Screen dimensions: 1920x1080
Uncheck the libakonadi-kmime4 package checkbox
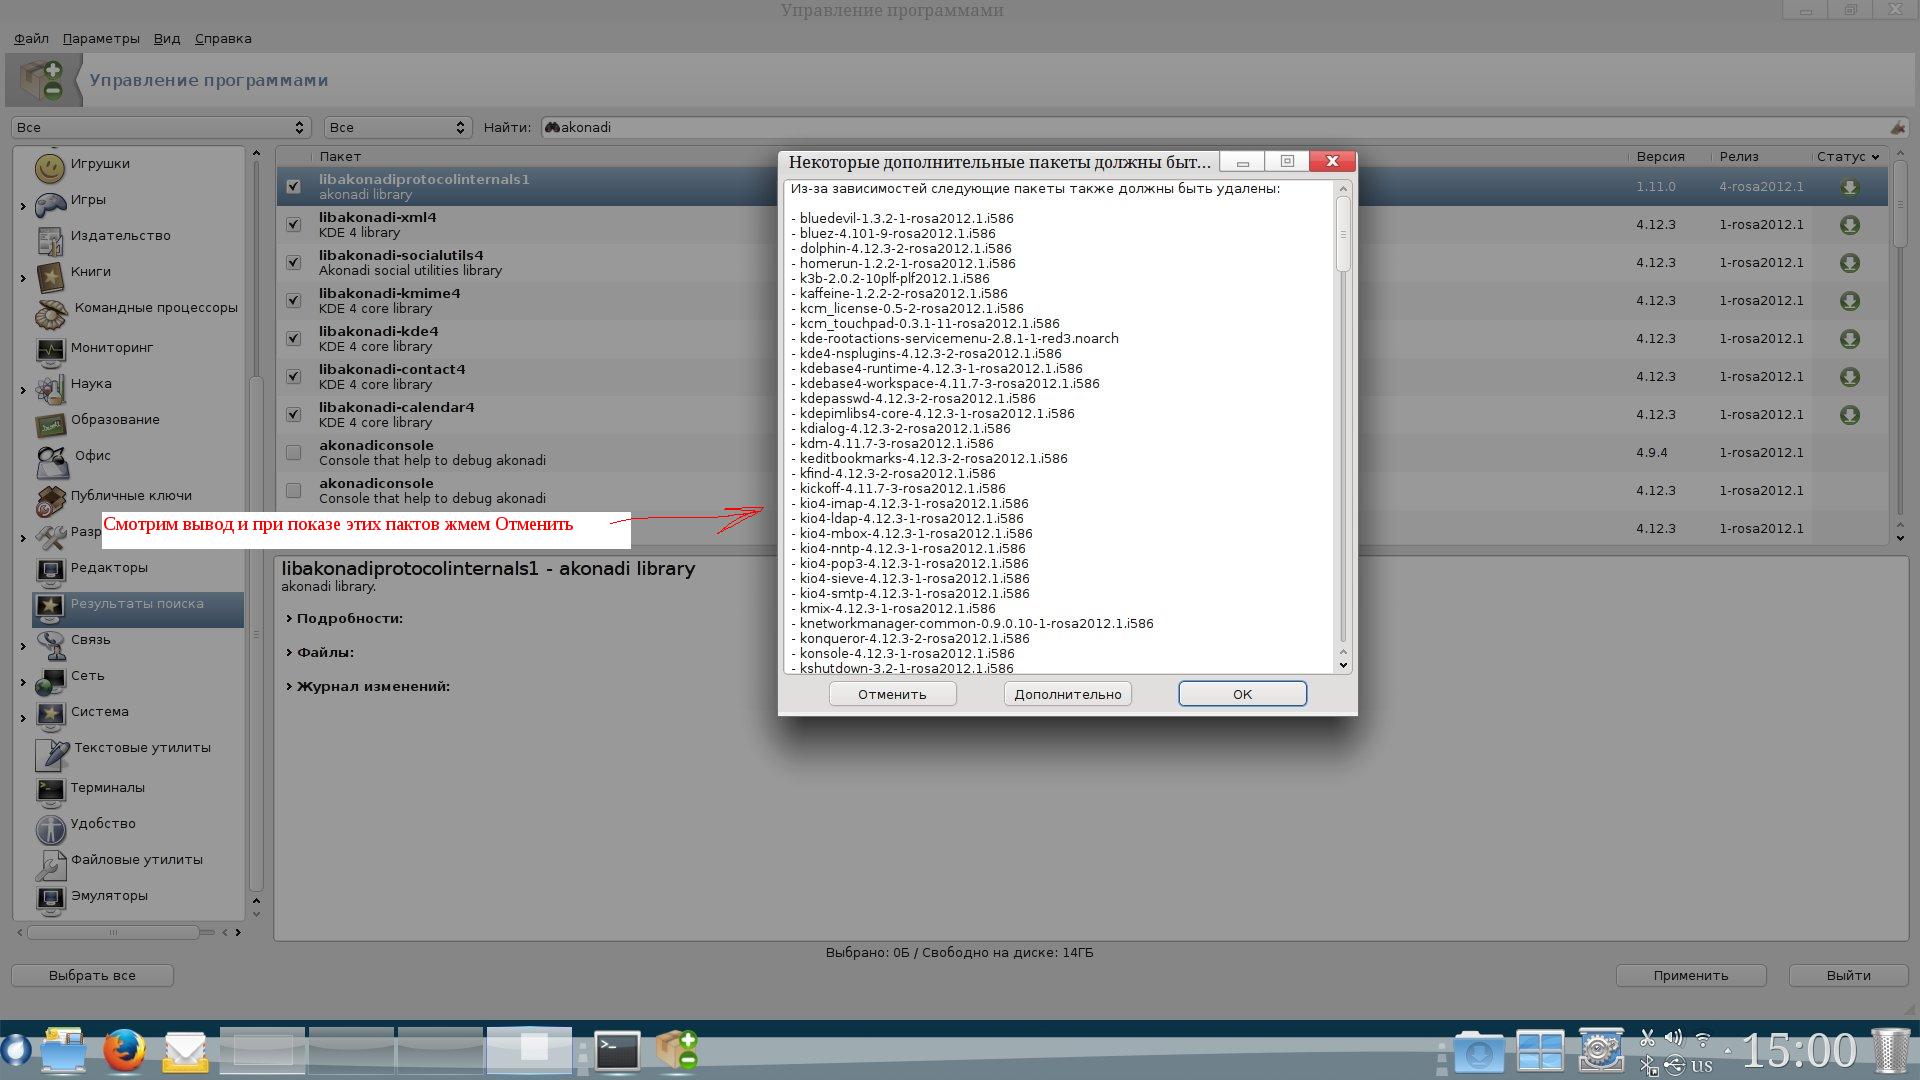tap(293, 300)
